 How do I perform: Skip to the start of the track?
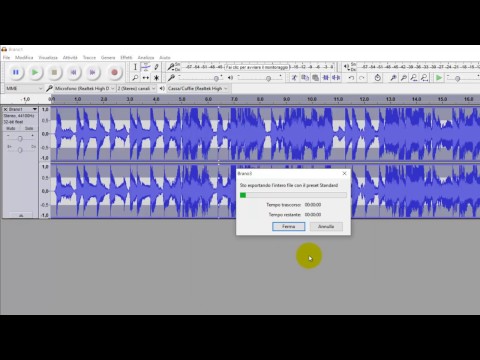[x=74, y=72]
